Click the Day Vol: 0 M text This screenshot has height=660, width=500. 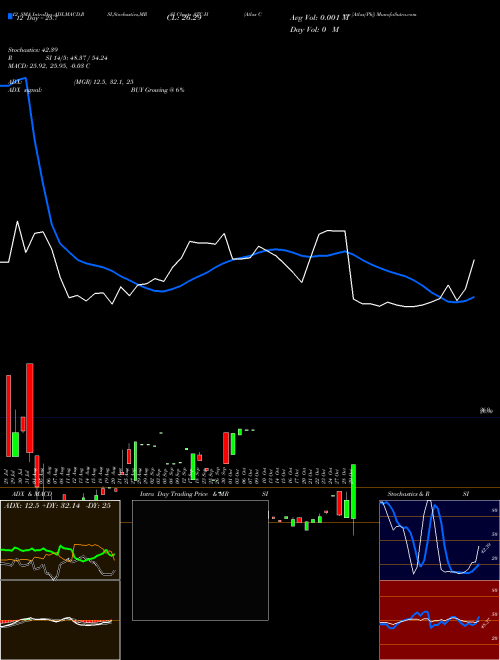[x=314, y=30]
